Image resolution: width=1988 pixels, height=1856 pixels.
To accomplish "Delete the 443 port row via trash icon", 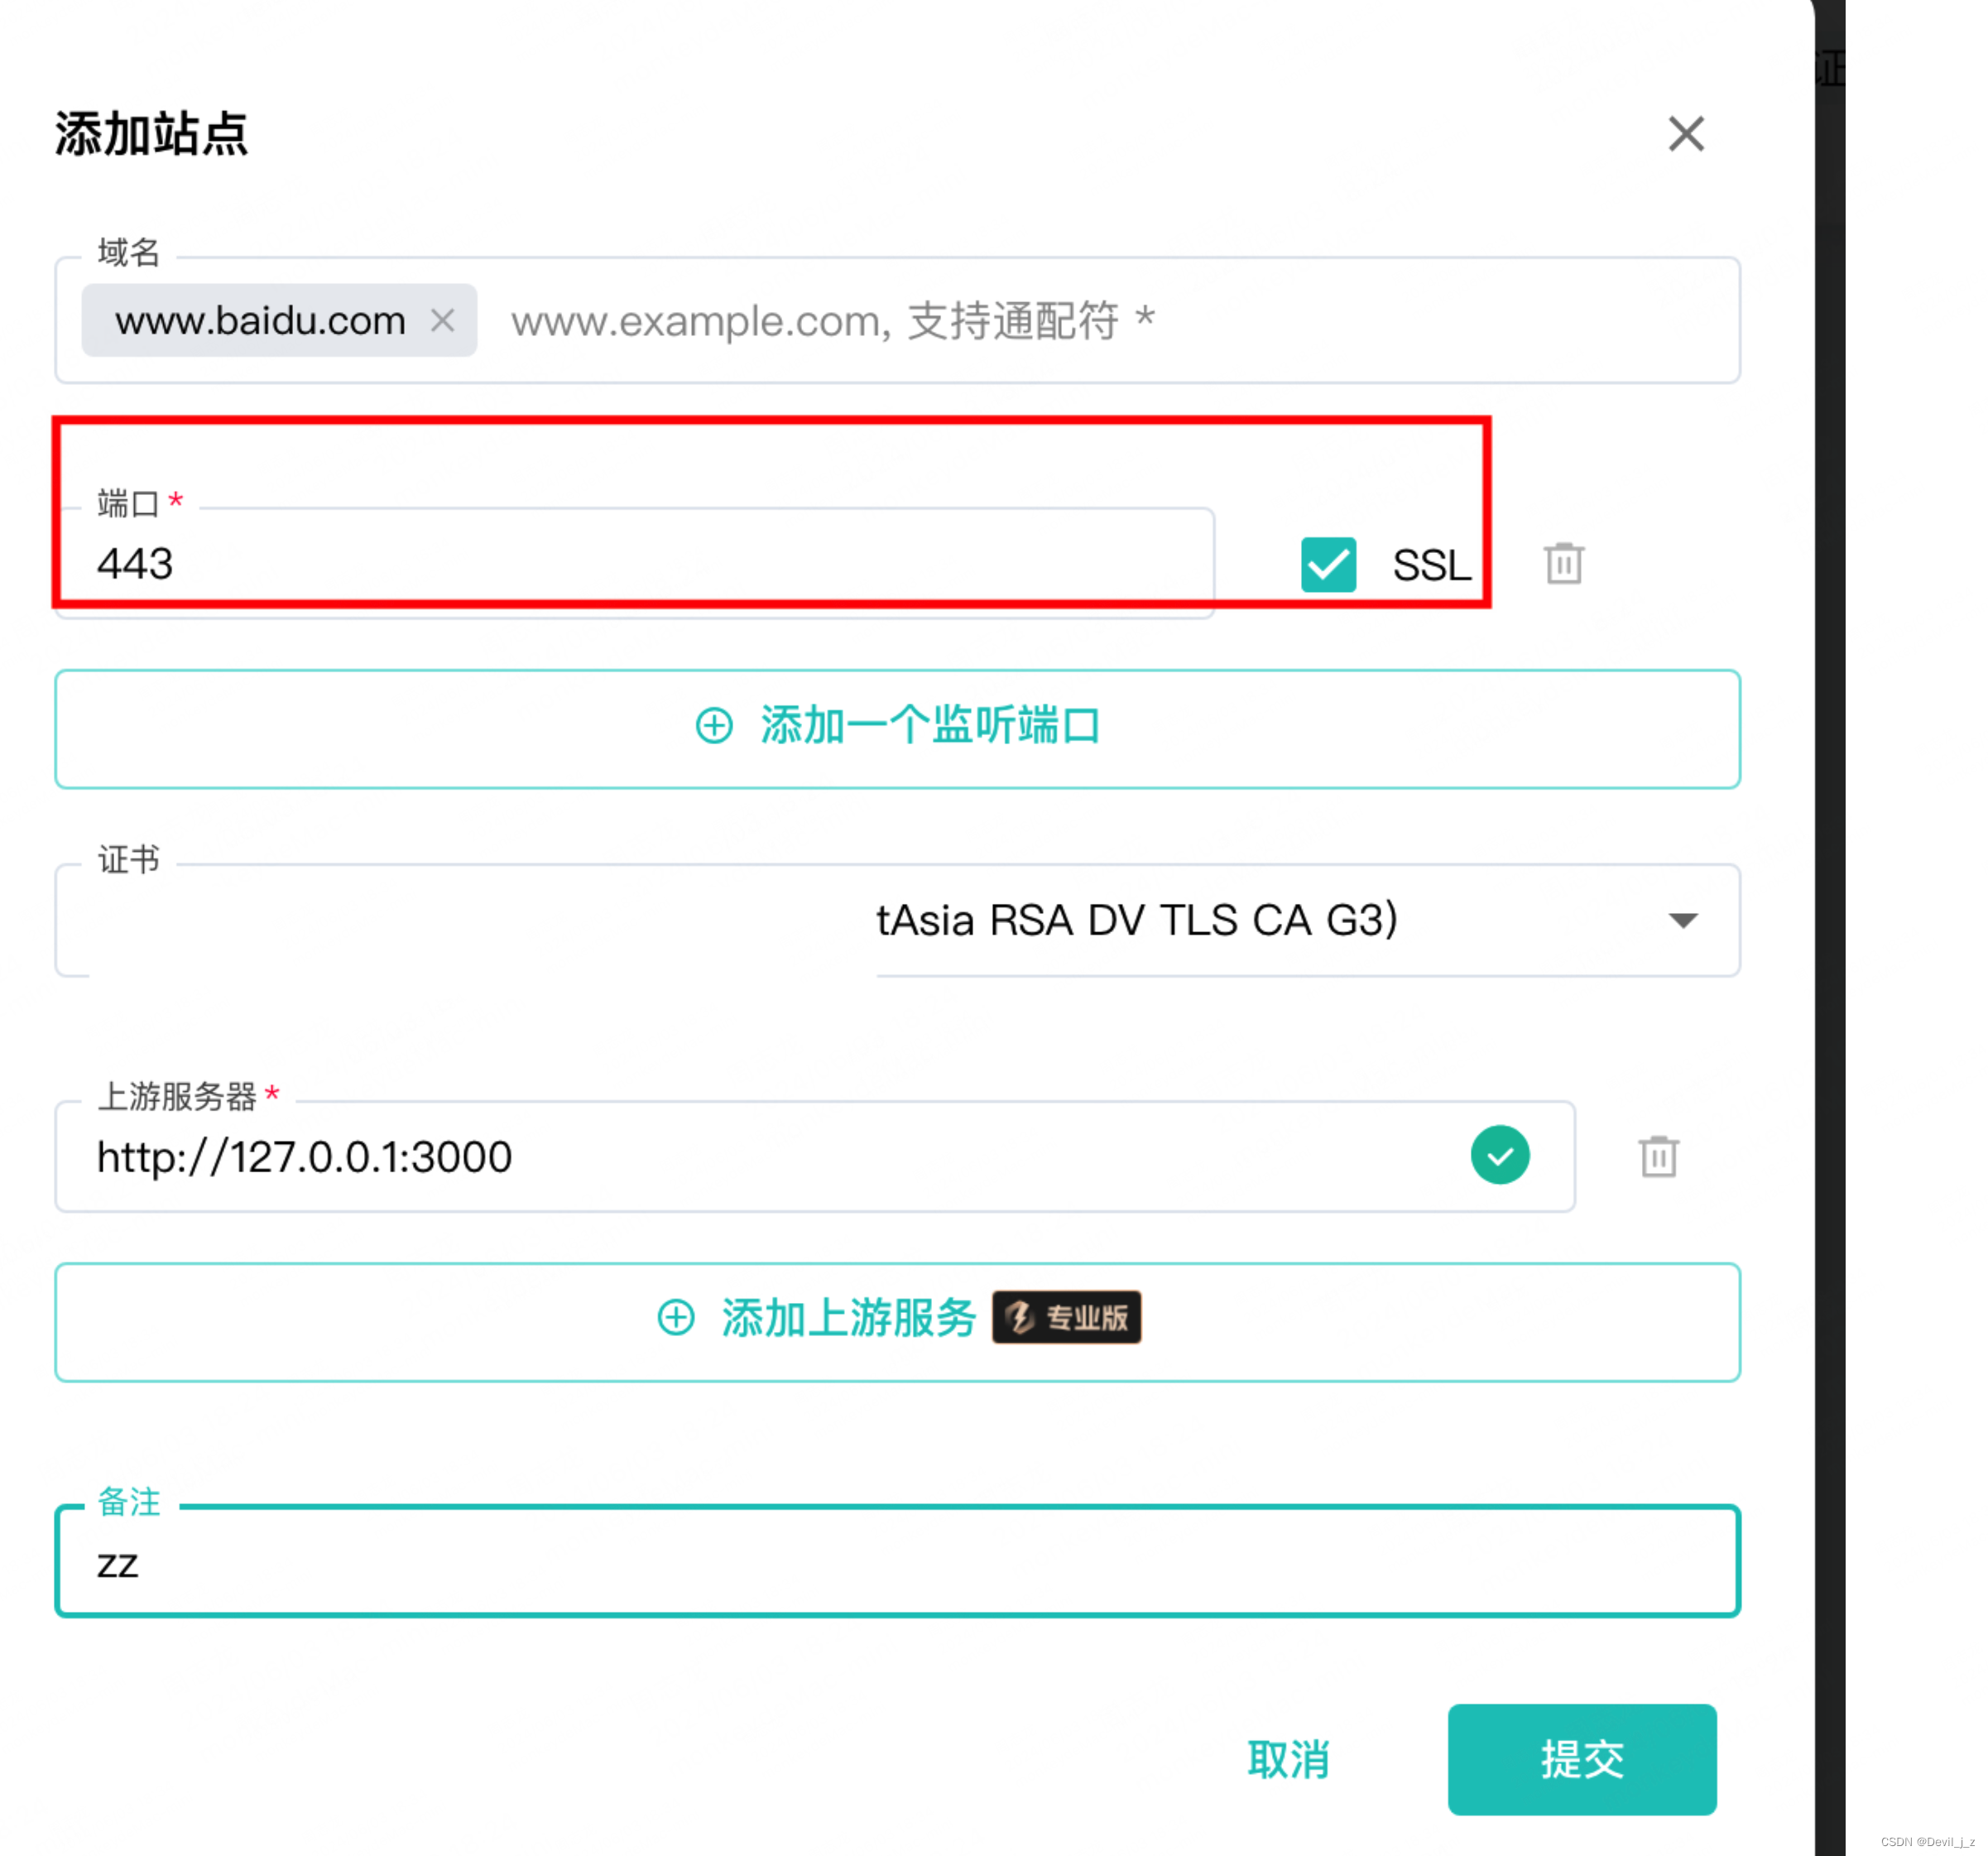I will click(x=1563, y=564).
